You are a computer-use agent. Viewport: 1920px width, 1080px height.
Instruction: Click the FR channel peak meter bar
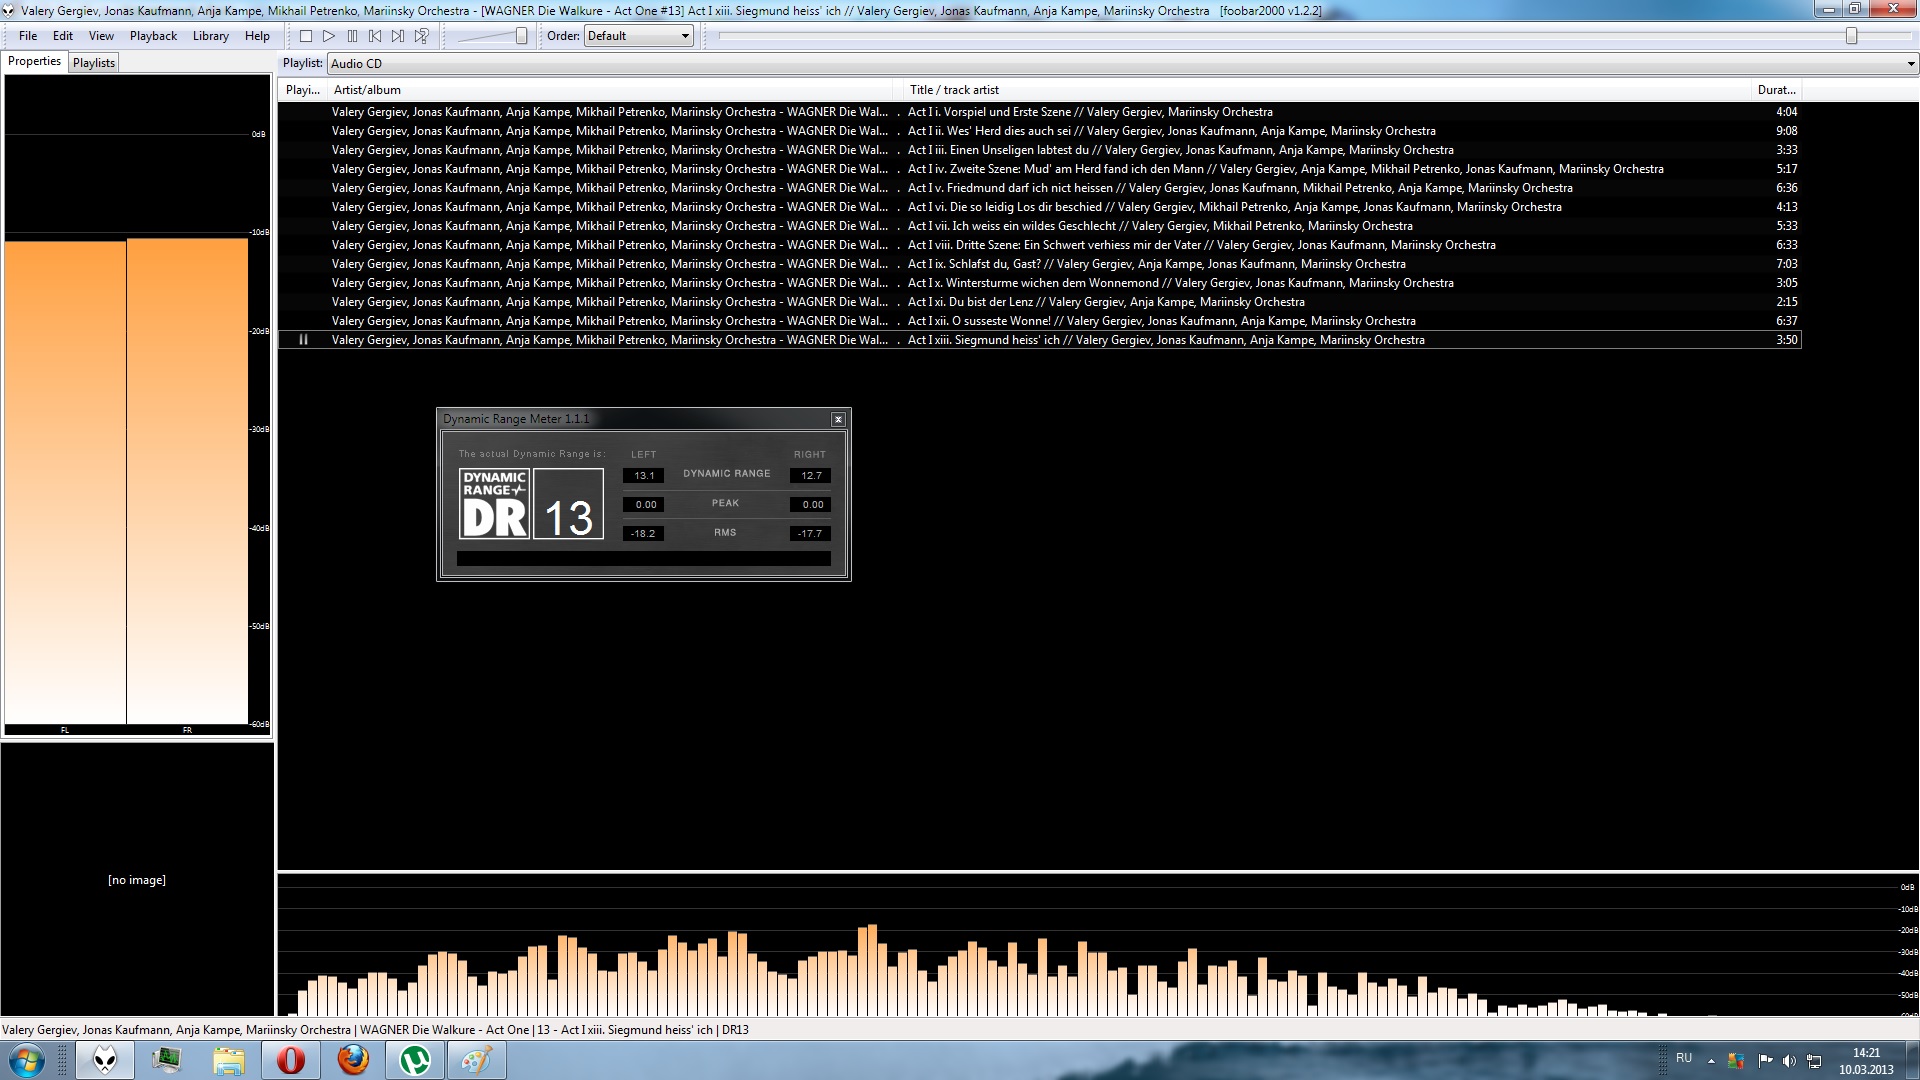click(x=187, y=480)
